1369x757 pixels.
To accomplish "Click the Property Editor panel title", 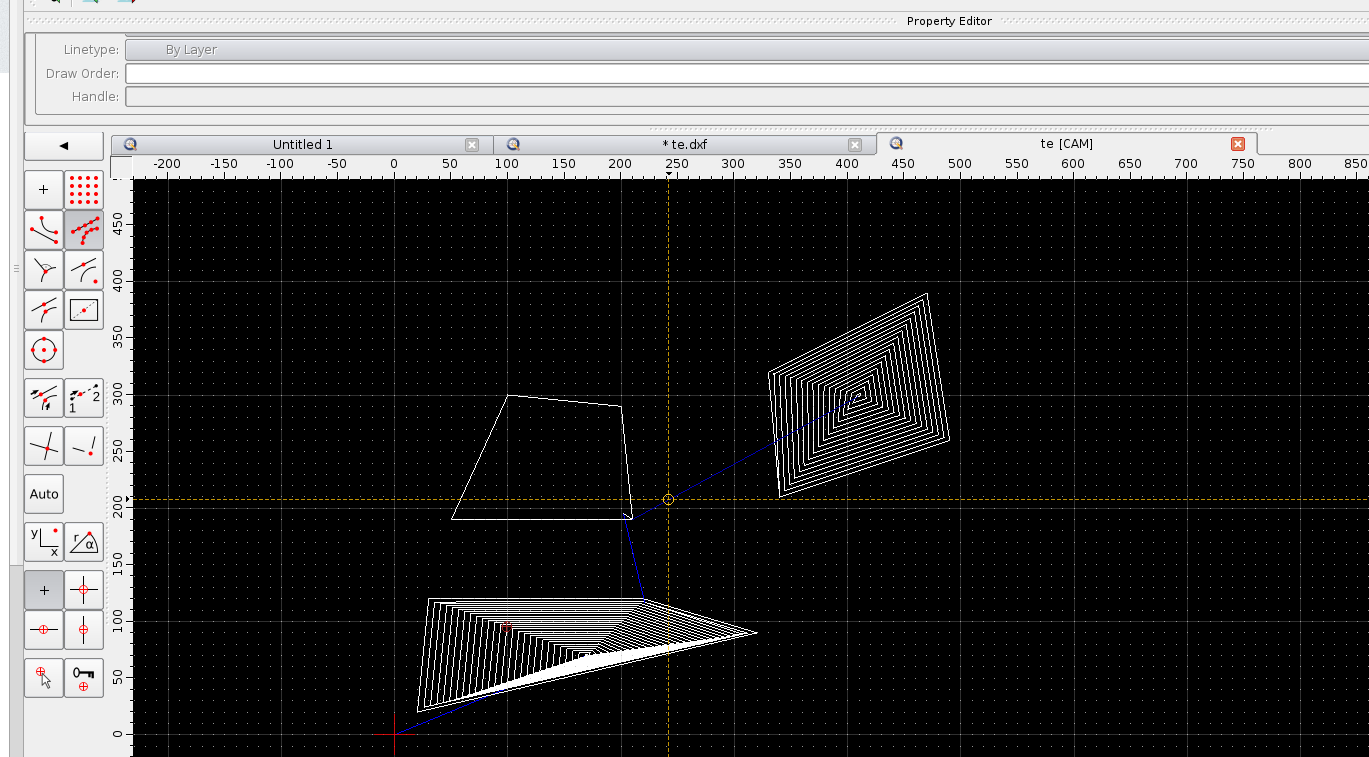I will click(949, 21).
